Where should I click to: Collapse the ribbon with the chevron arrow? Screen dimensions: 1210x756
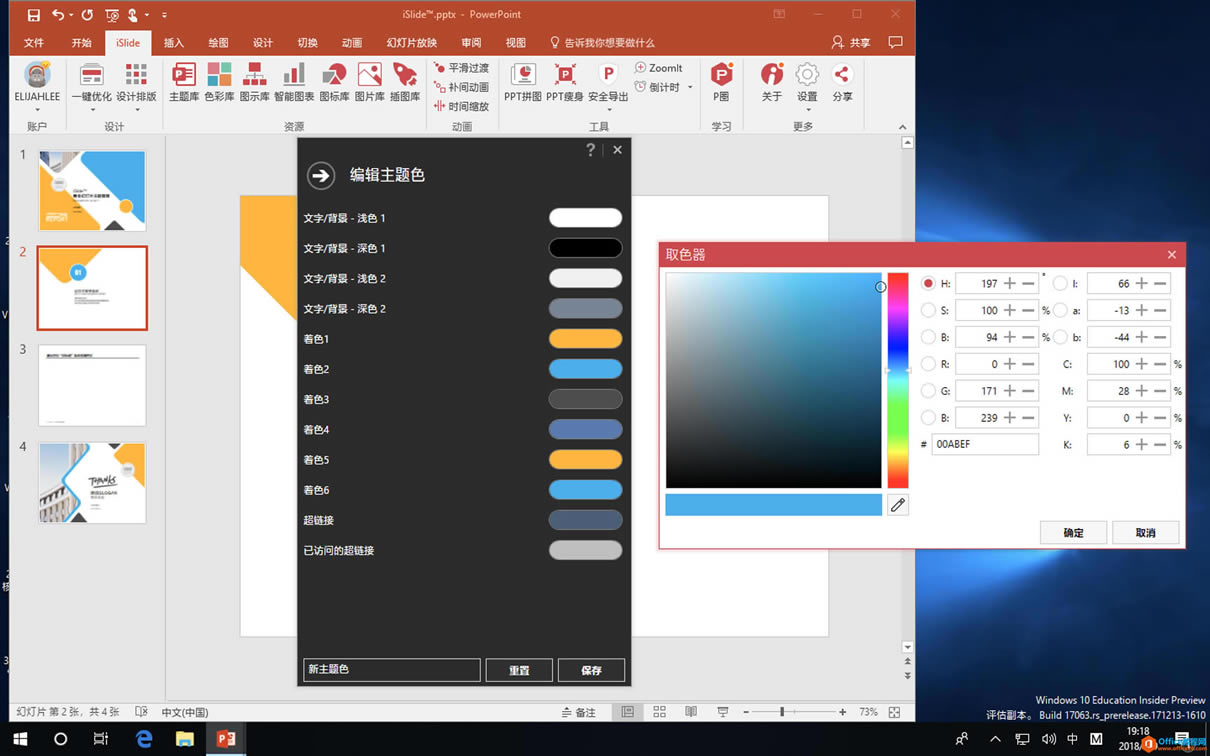[x=902, y=127]
